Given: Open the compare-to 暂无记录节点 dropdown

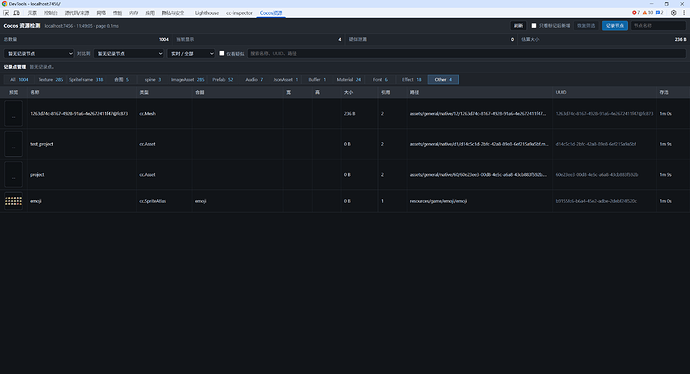Looking at the screenshot, I should point(128,53).
